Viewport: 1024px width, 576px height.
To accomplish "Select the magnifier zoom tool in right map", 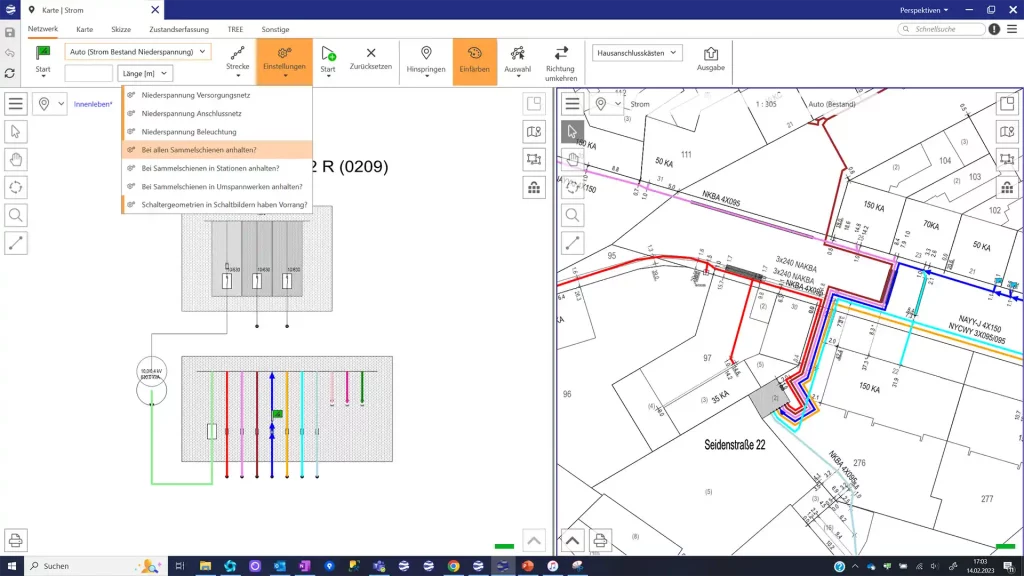I will click(x=572, y=215).
